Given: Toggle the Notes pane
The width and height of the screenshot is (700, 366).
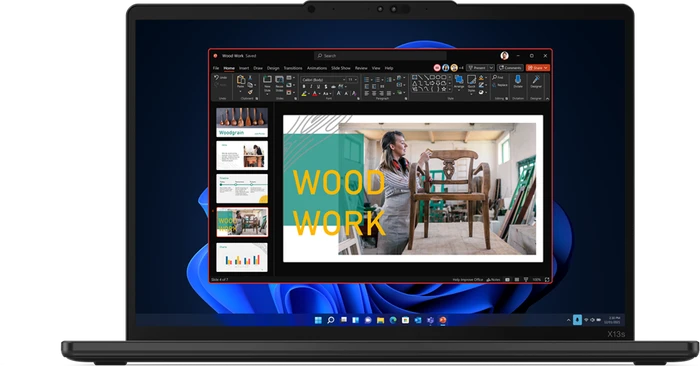Looking at the screenshot, I should [494, 280].
